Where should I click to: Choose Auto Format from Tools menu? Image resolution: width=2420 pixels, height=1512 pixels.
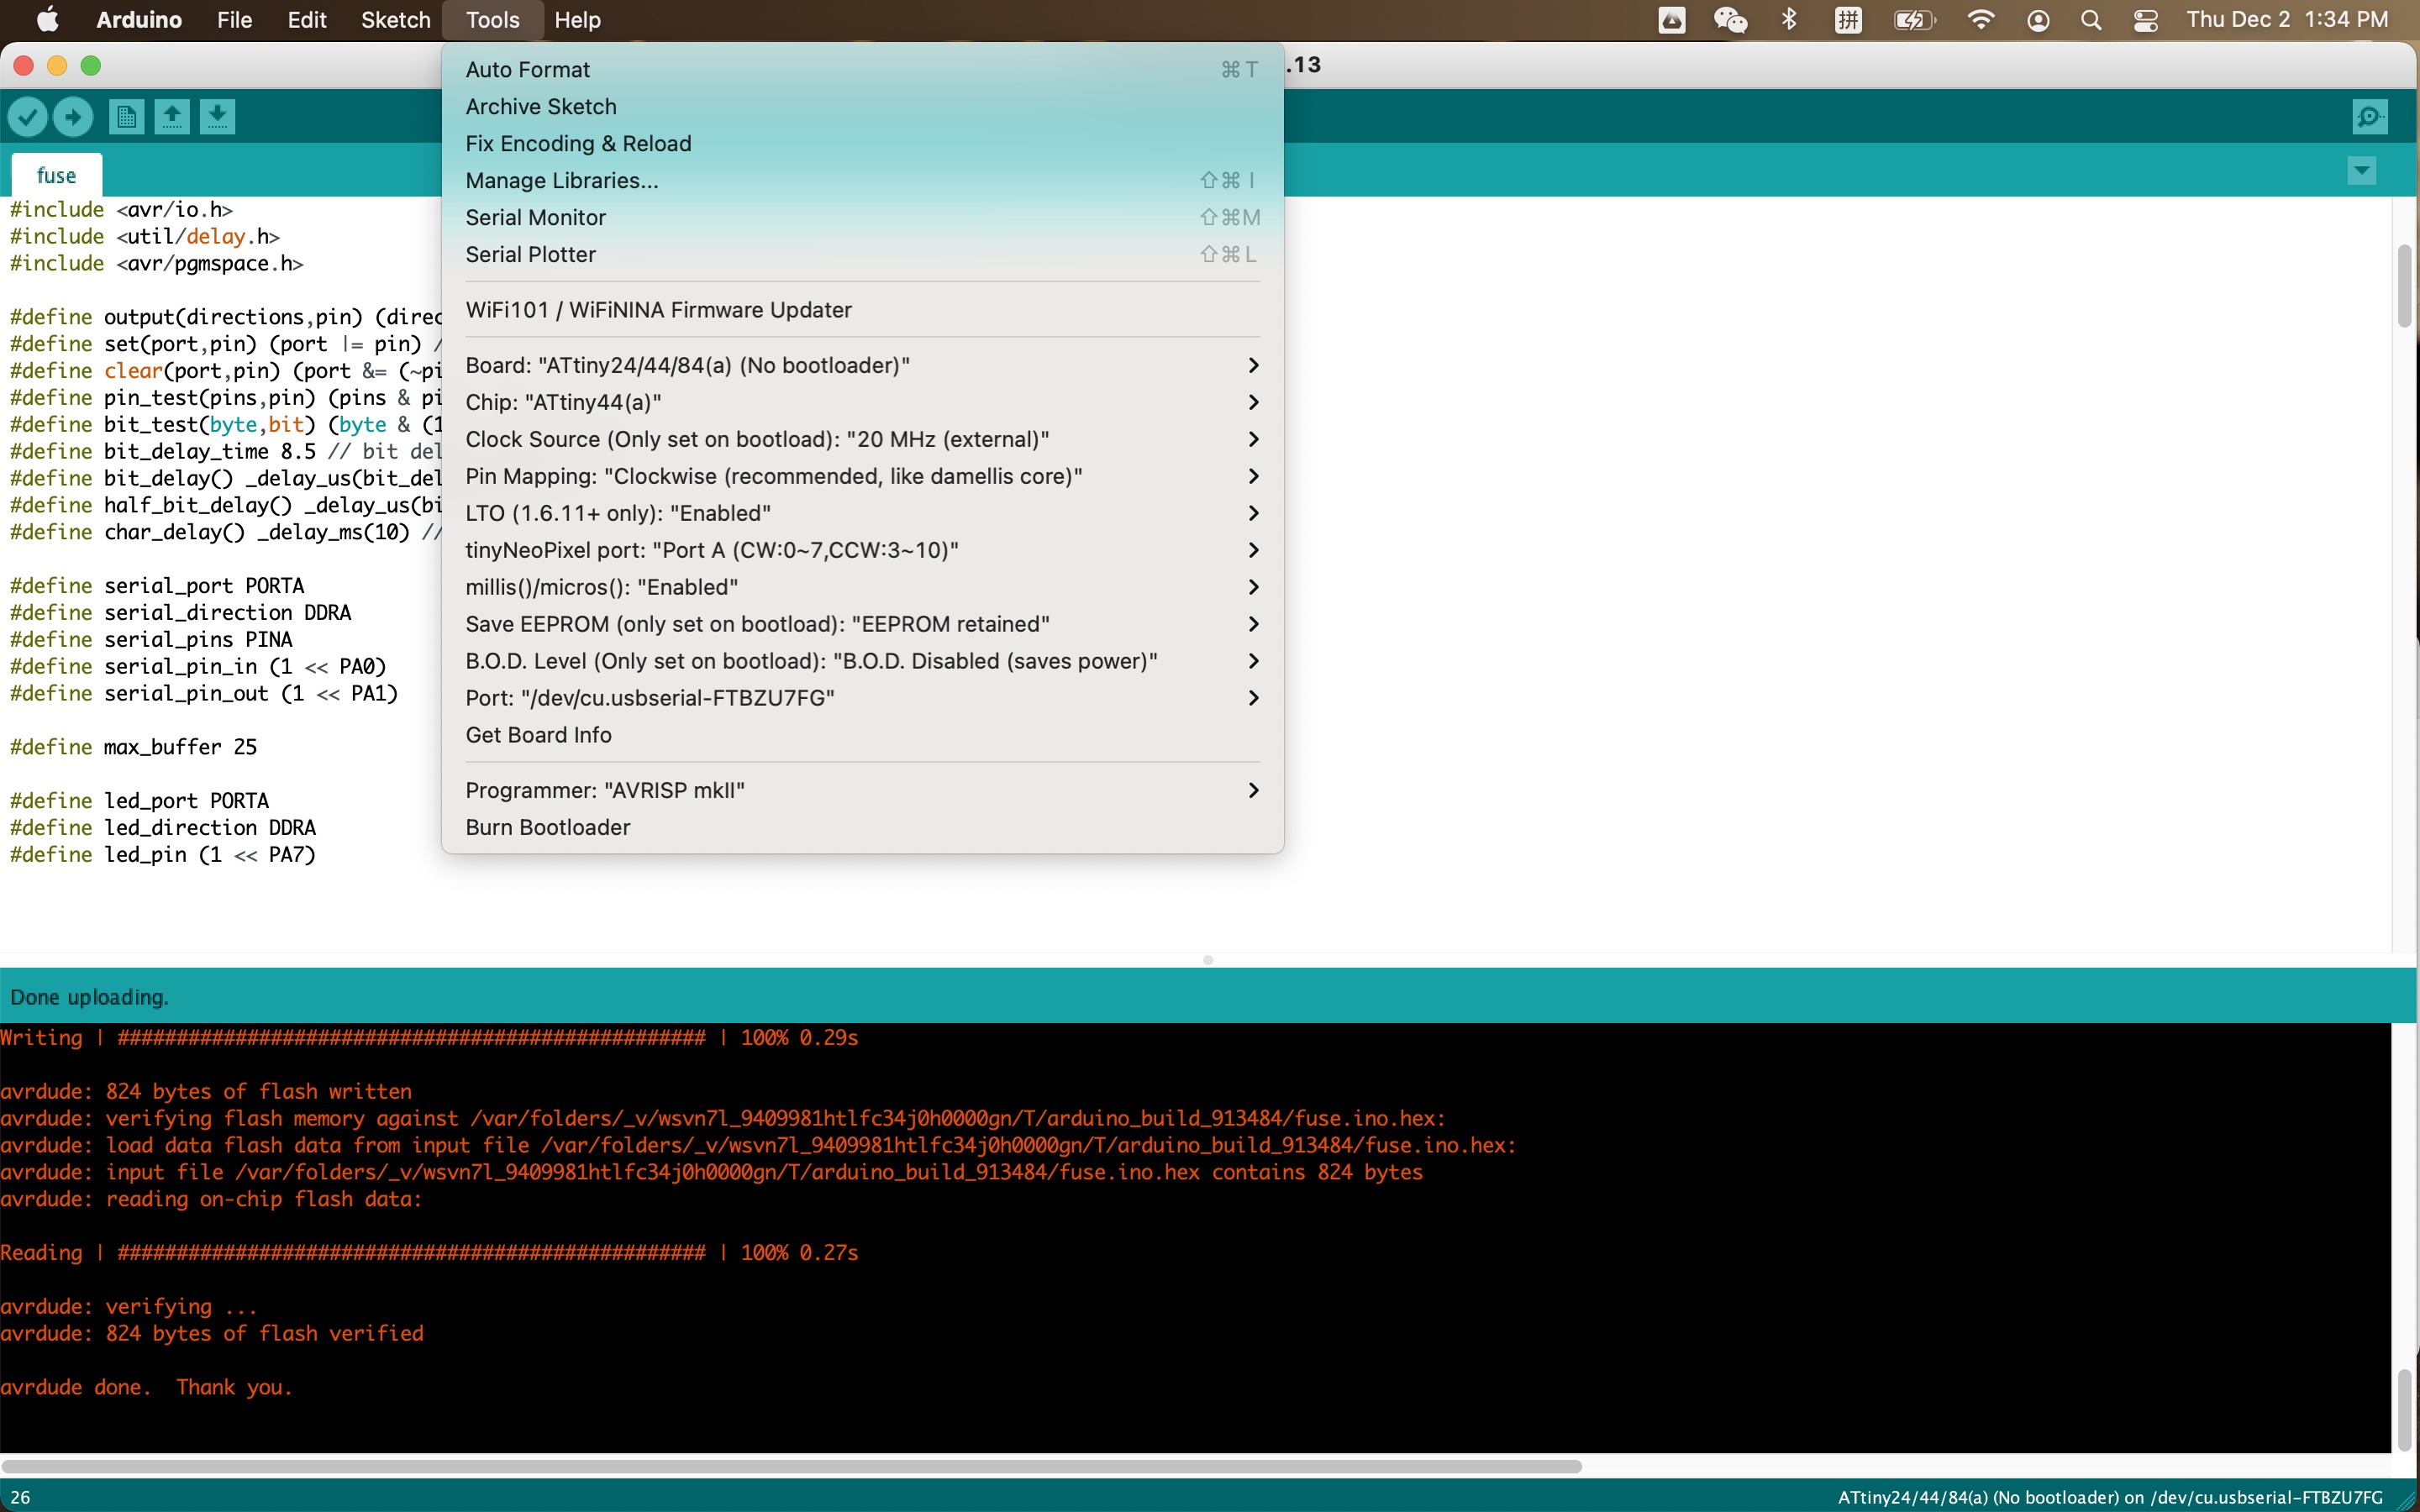click(x=862, y=69)
